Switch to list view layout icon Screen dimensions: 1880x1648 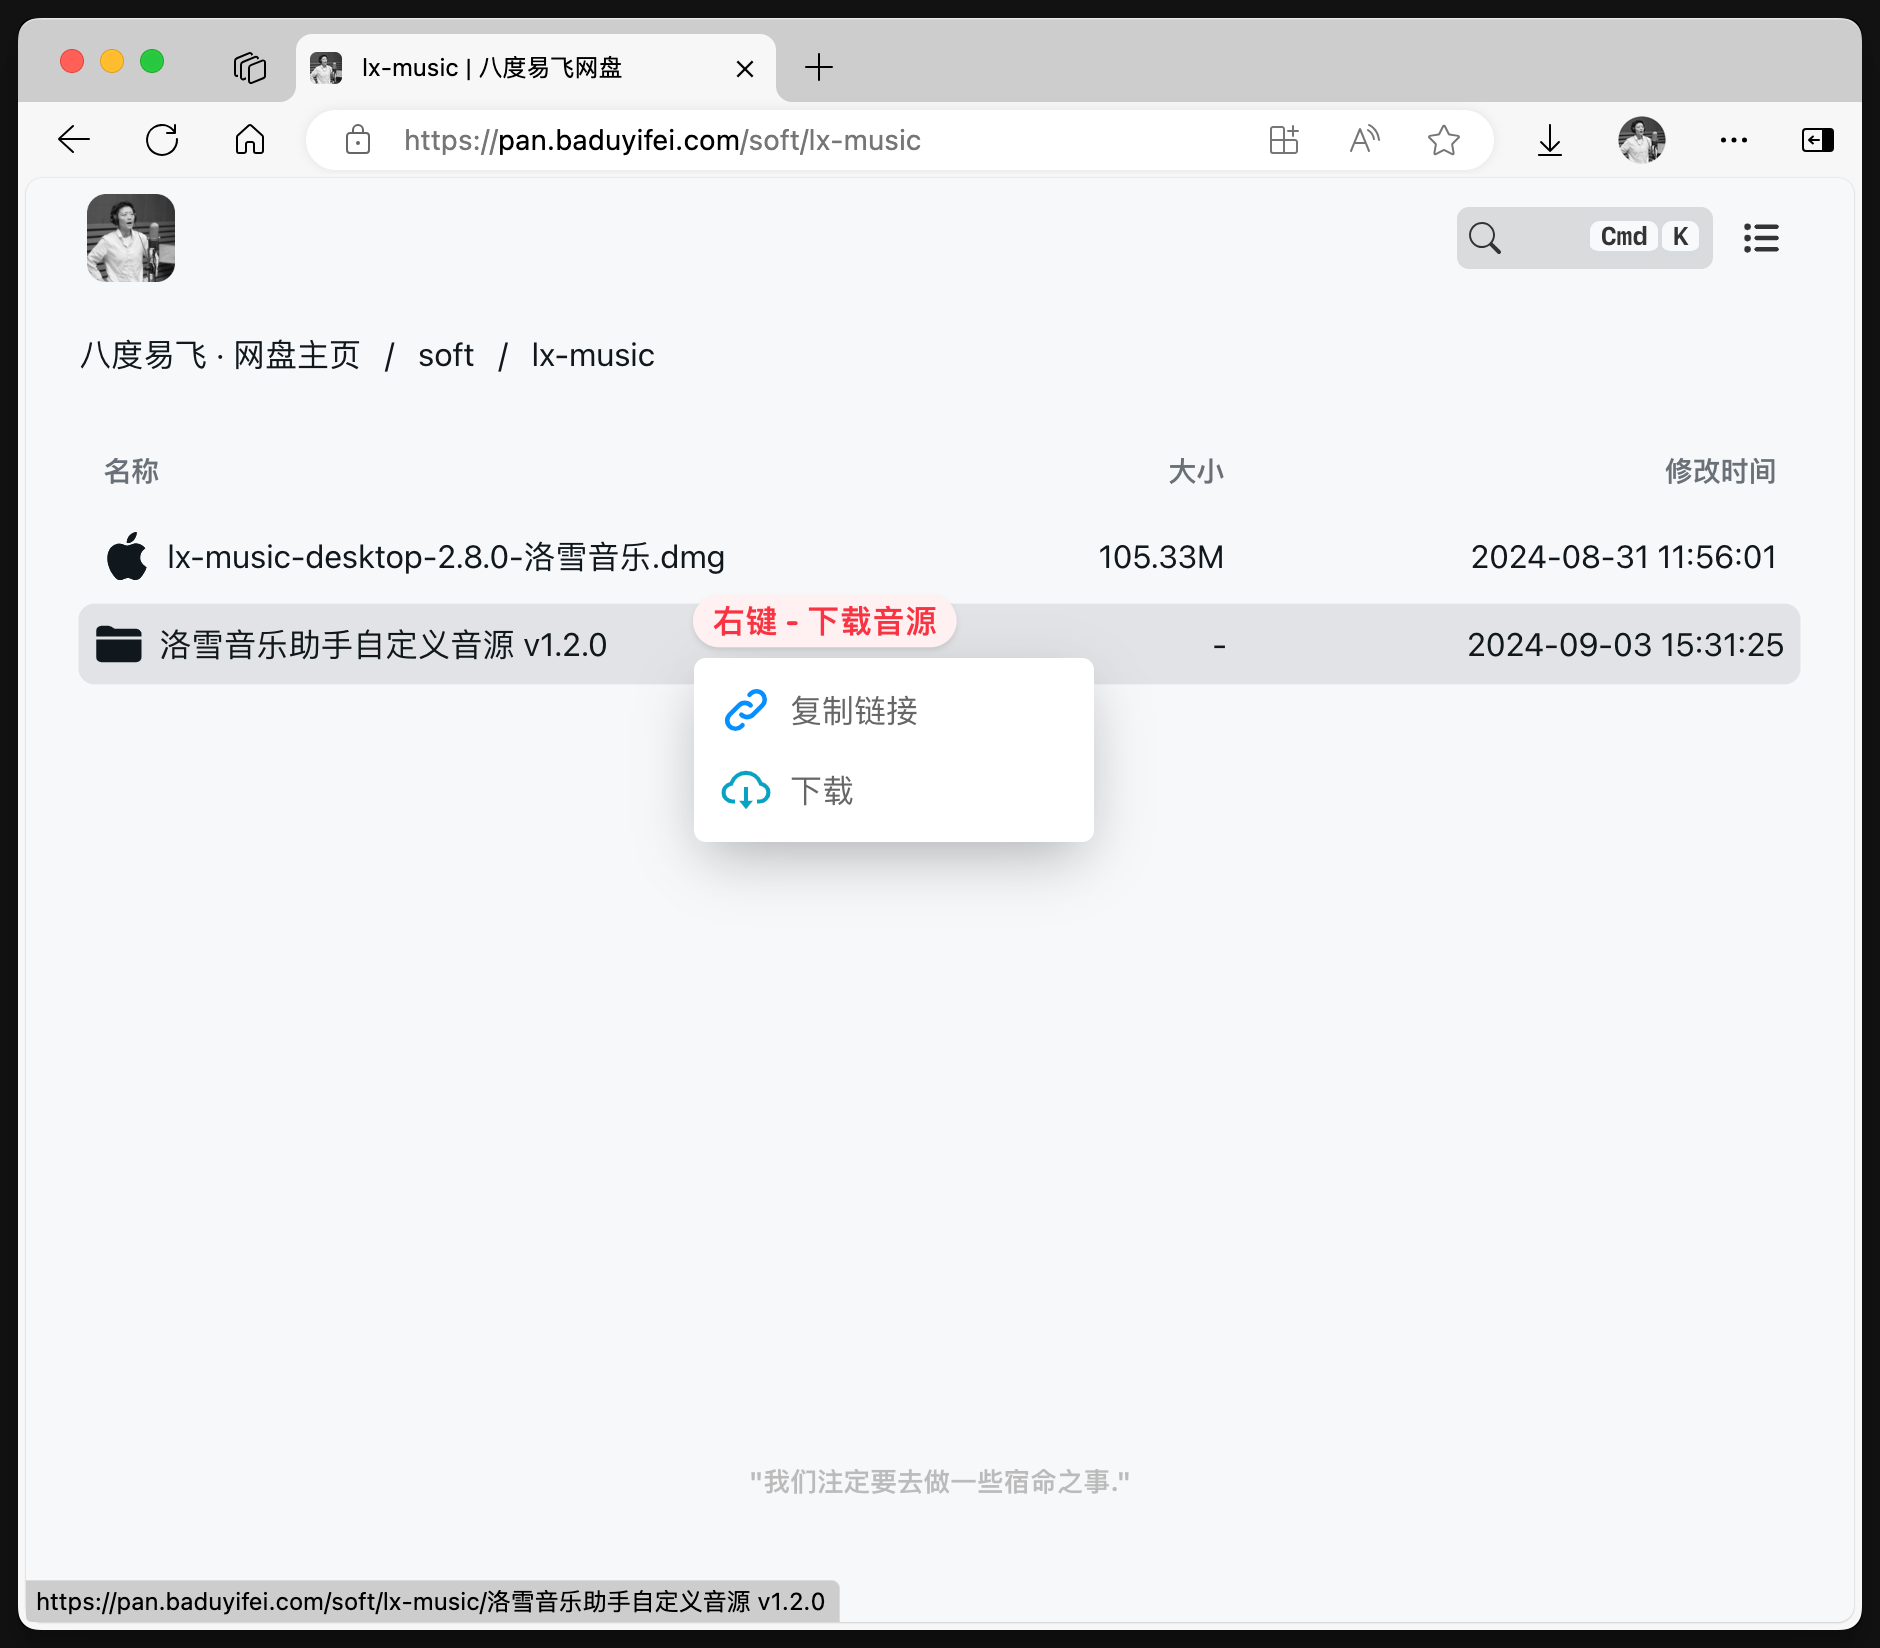1761,238
